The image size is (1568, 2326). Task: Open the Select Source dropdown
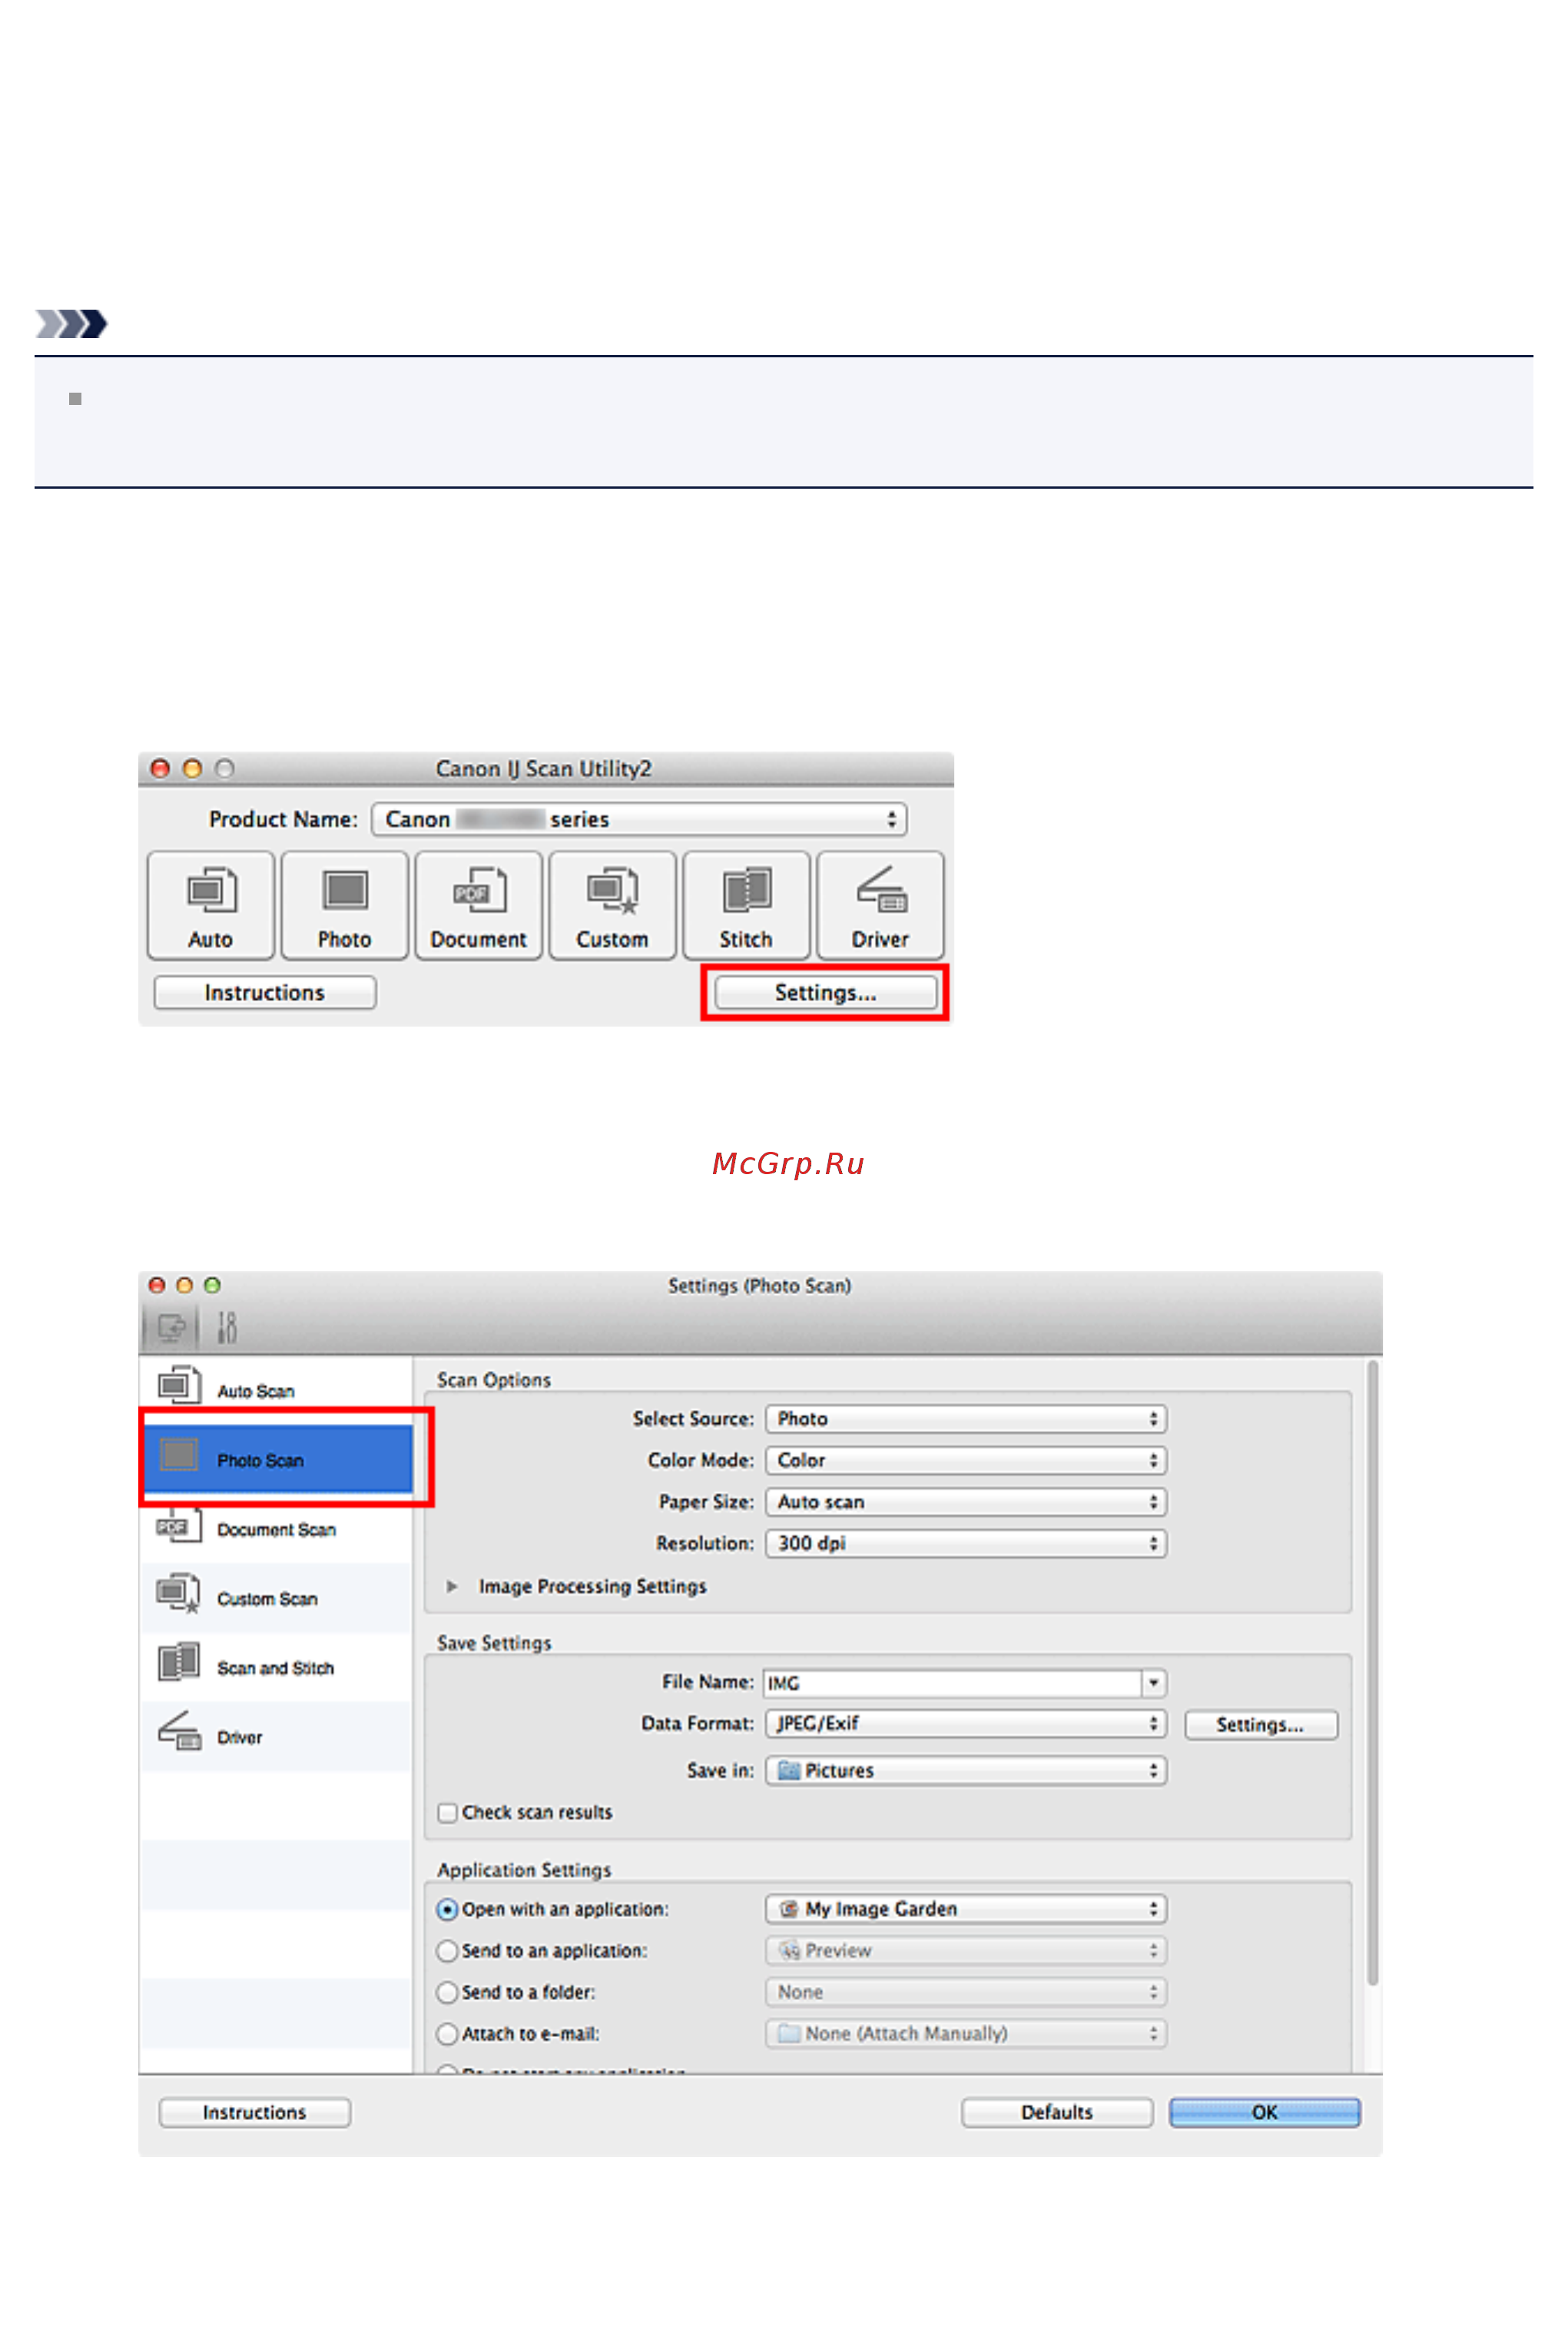(x=966, y=1419)
